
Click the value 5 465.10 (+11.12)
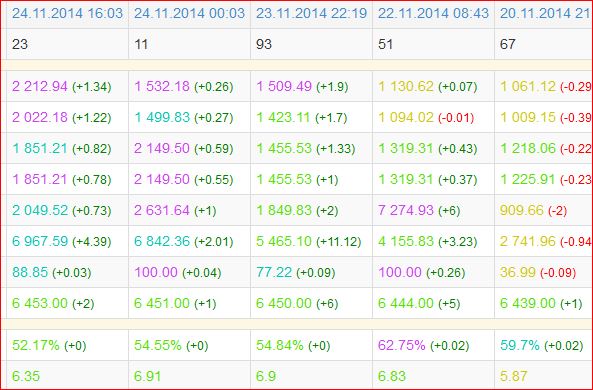click(309, 241)
